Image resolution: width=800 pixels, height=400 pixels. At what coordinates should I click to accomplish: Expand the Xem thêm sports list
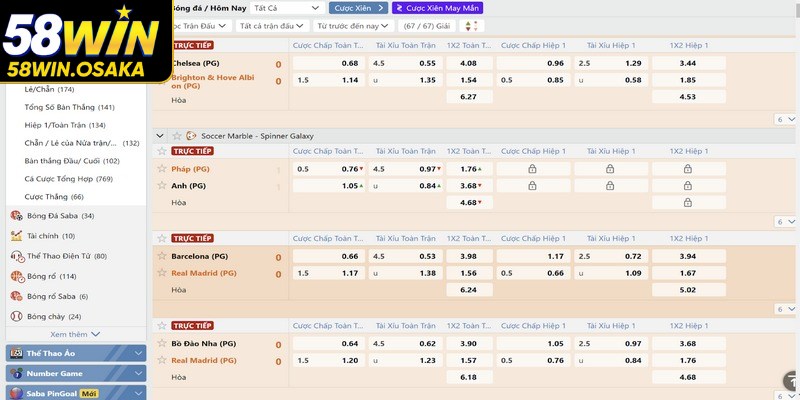[x=73, y=334]
